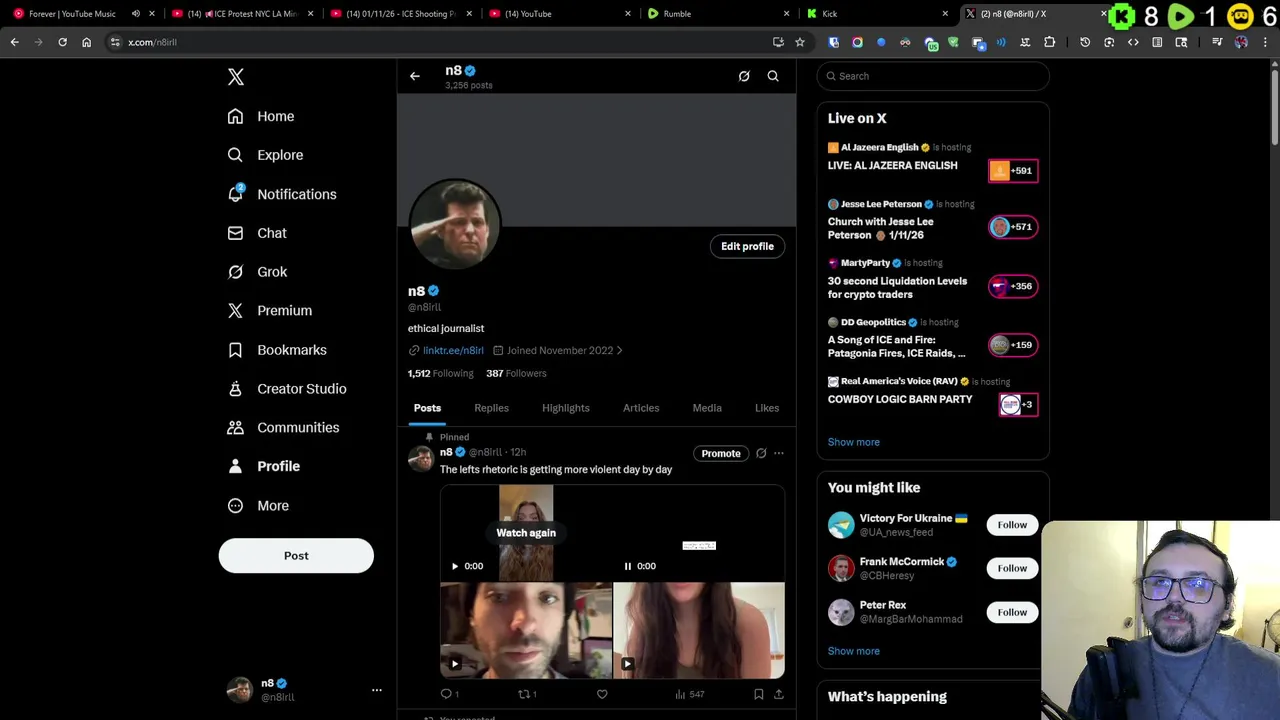Open Communities in sidebar
Image resolution: width=1280 pixels, height=720 pixels.
[x=283, y=428]
